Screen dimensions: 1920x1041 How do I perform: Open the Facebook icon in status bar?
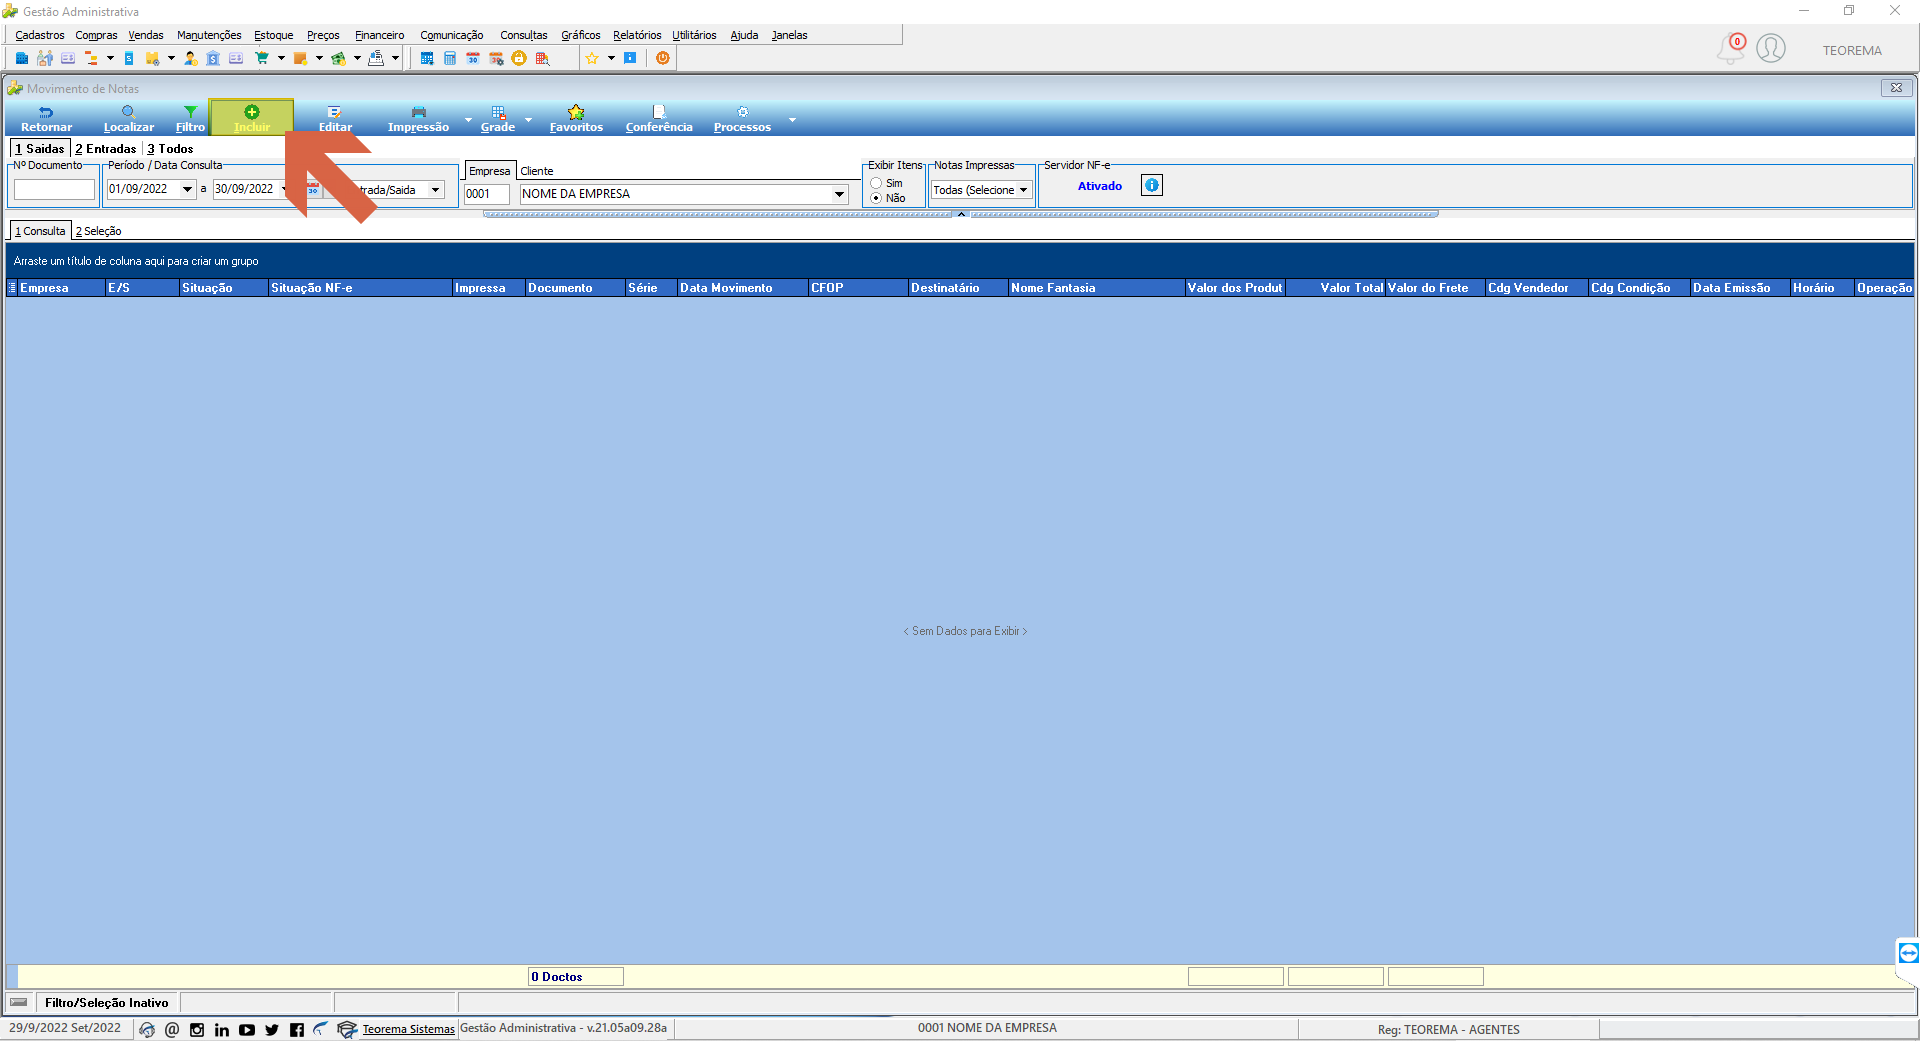[297, 1029]
